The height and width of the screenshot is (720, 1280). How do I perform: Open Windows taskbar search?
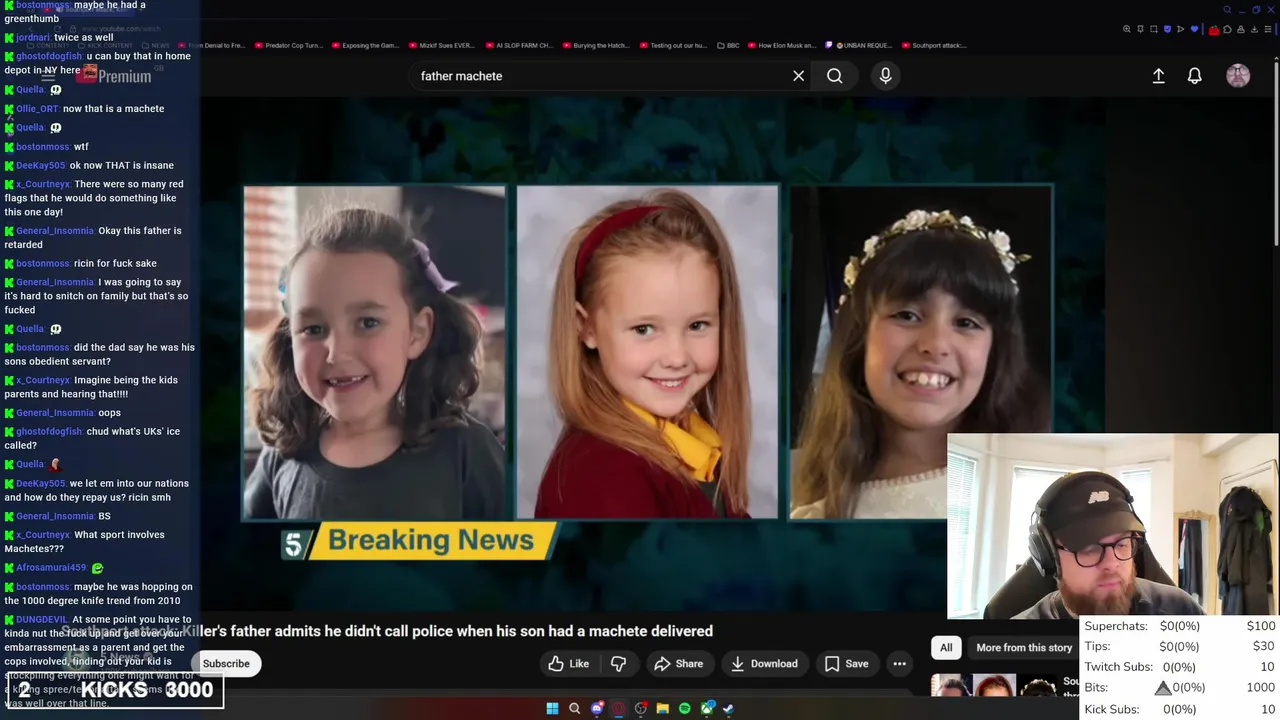click(574, 708)
